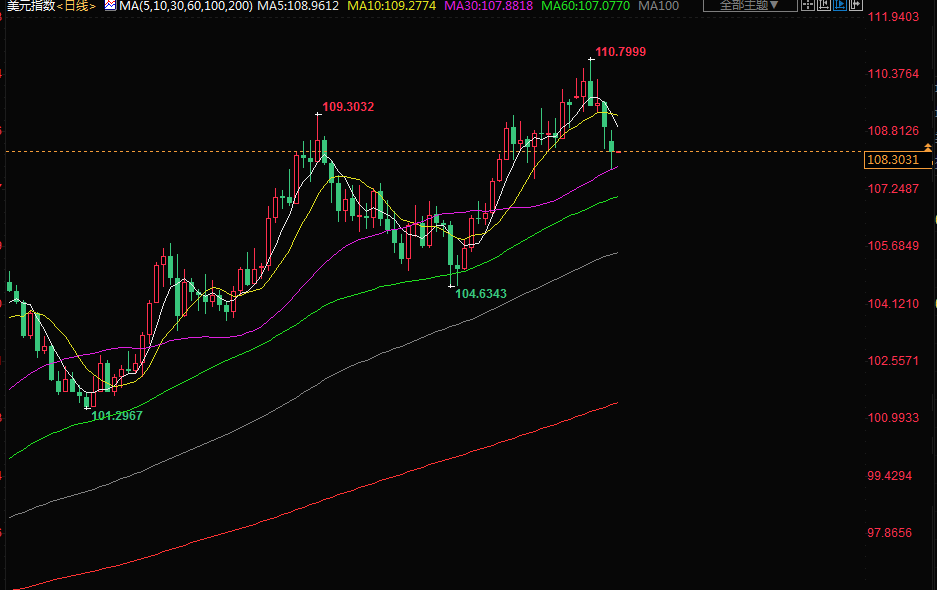The image size is (937, 590).
Task: Click the 109.3032 peak price label
Action: coord(348,106)
